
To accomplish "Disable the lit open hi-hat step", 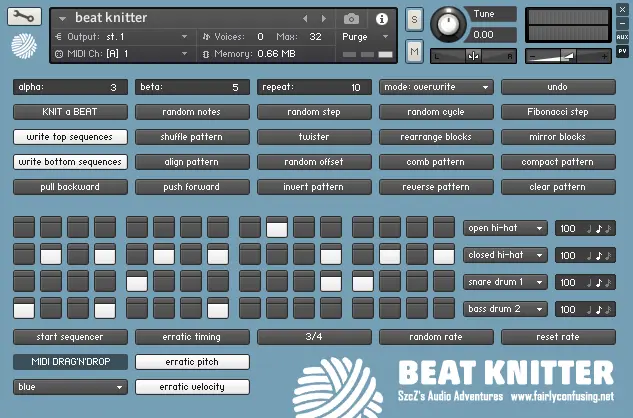I will 277,227.
